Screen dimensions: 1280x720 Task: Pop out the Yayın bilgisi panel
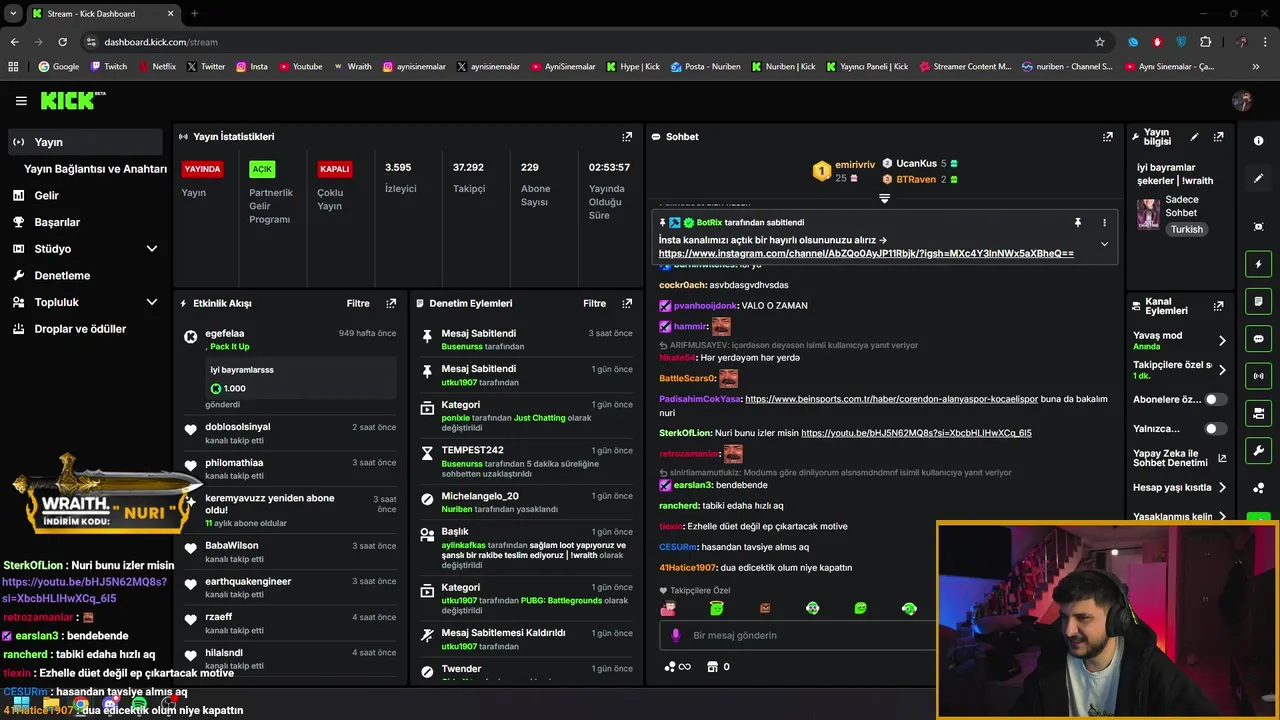coord(1218,137)
